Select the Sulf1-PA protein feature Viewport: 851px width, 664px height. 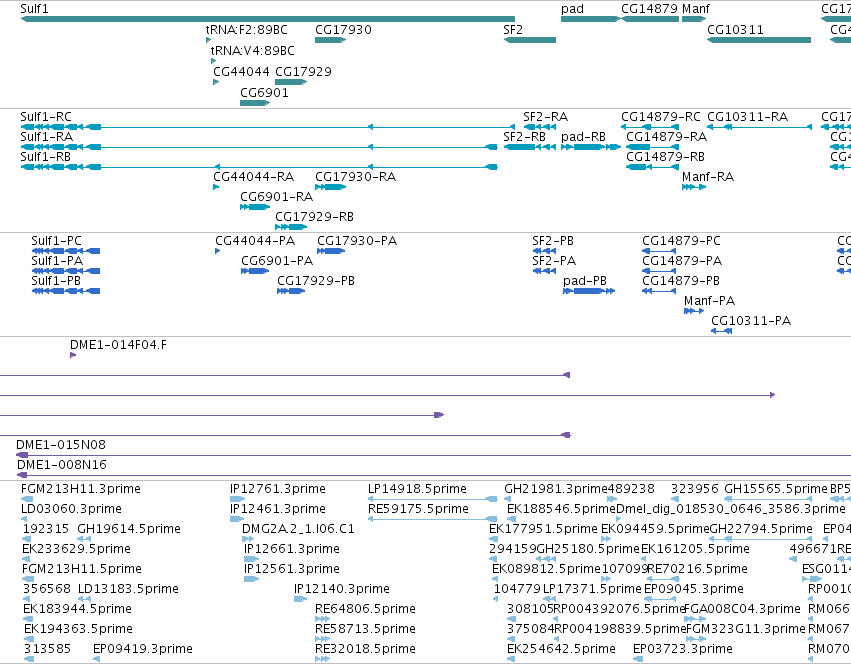(66, 271)
